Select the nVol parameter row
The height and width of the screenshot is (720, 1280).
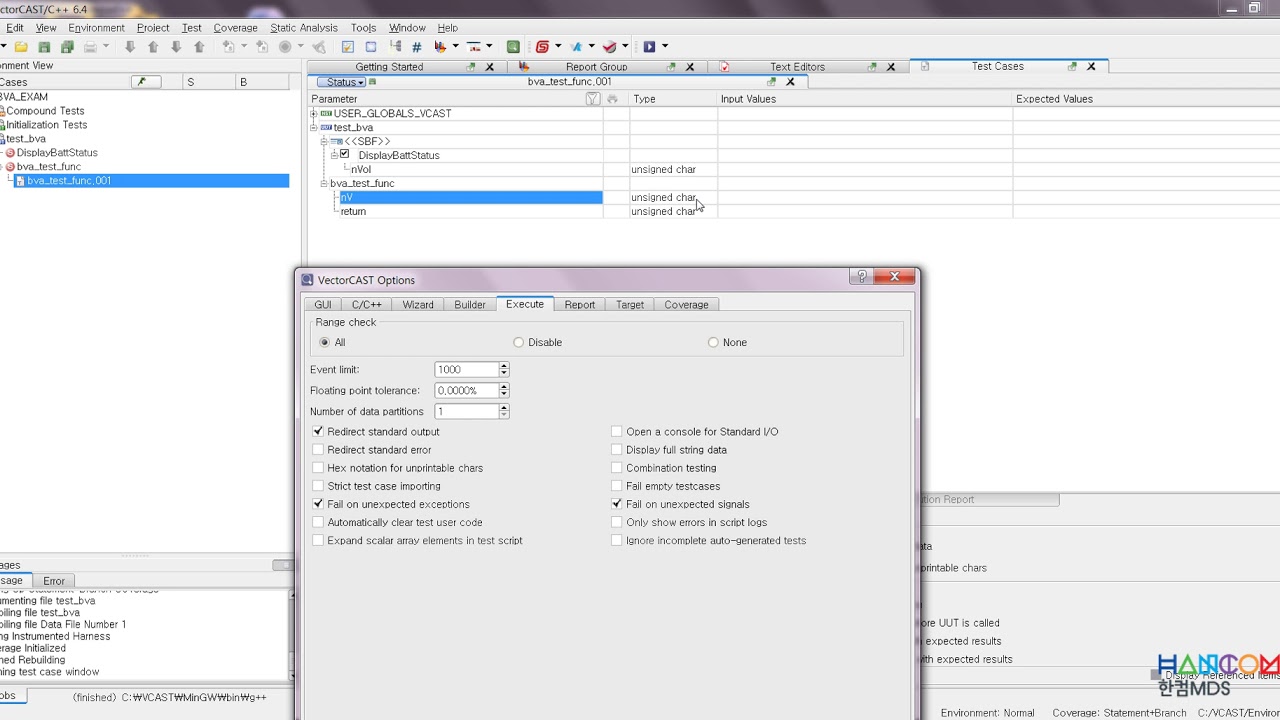pyautogui.click(x=361, y=169)
